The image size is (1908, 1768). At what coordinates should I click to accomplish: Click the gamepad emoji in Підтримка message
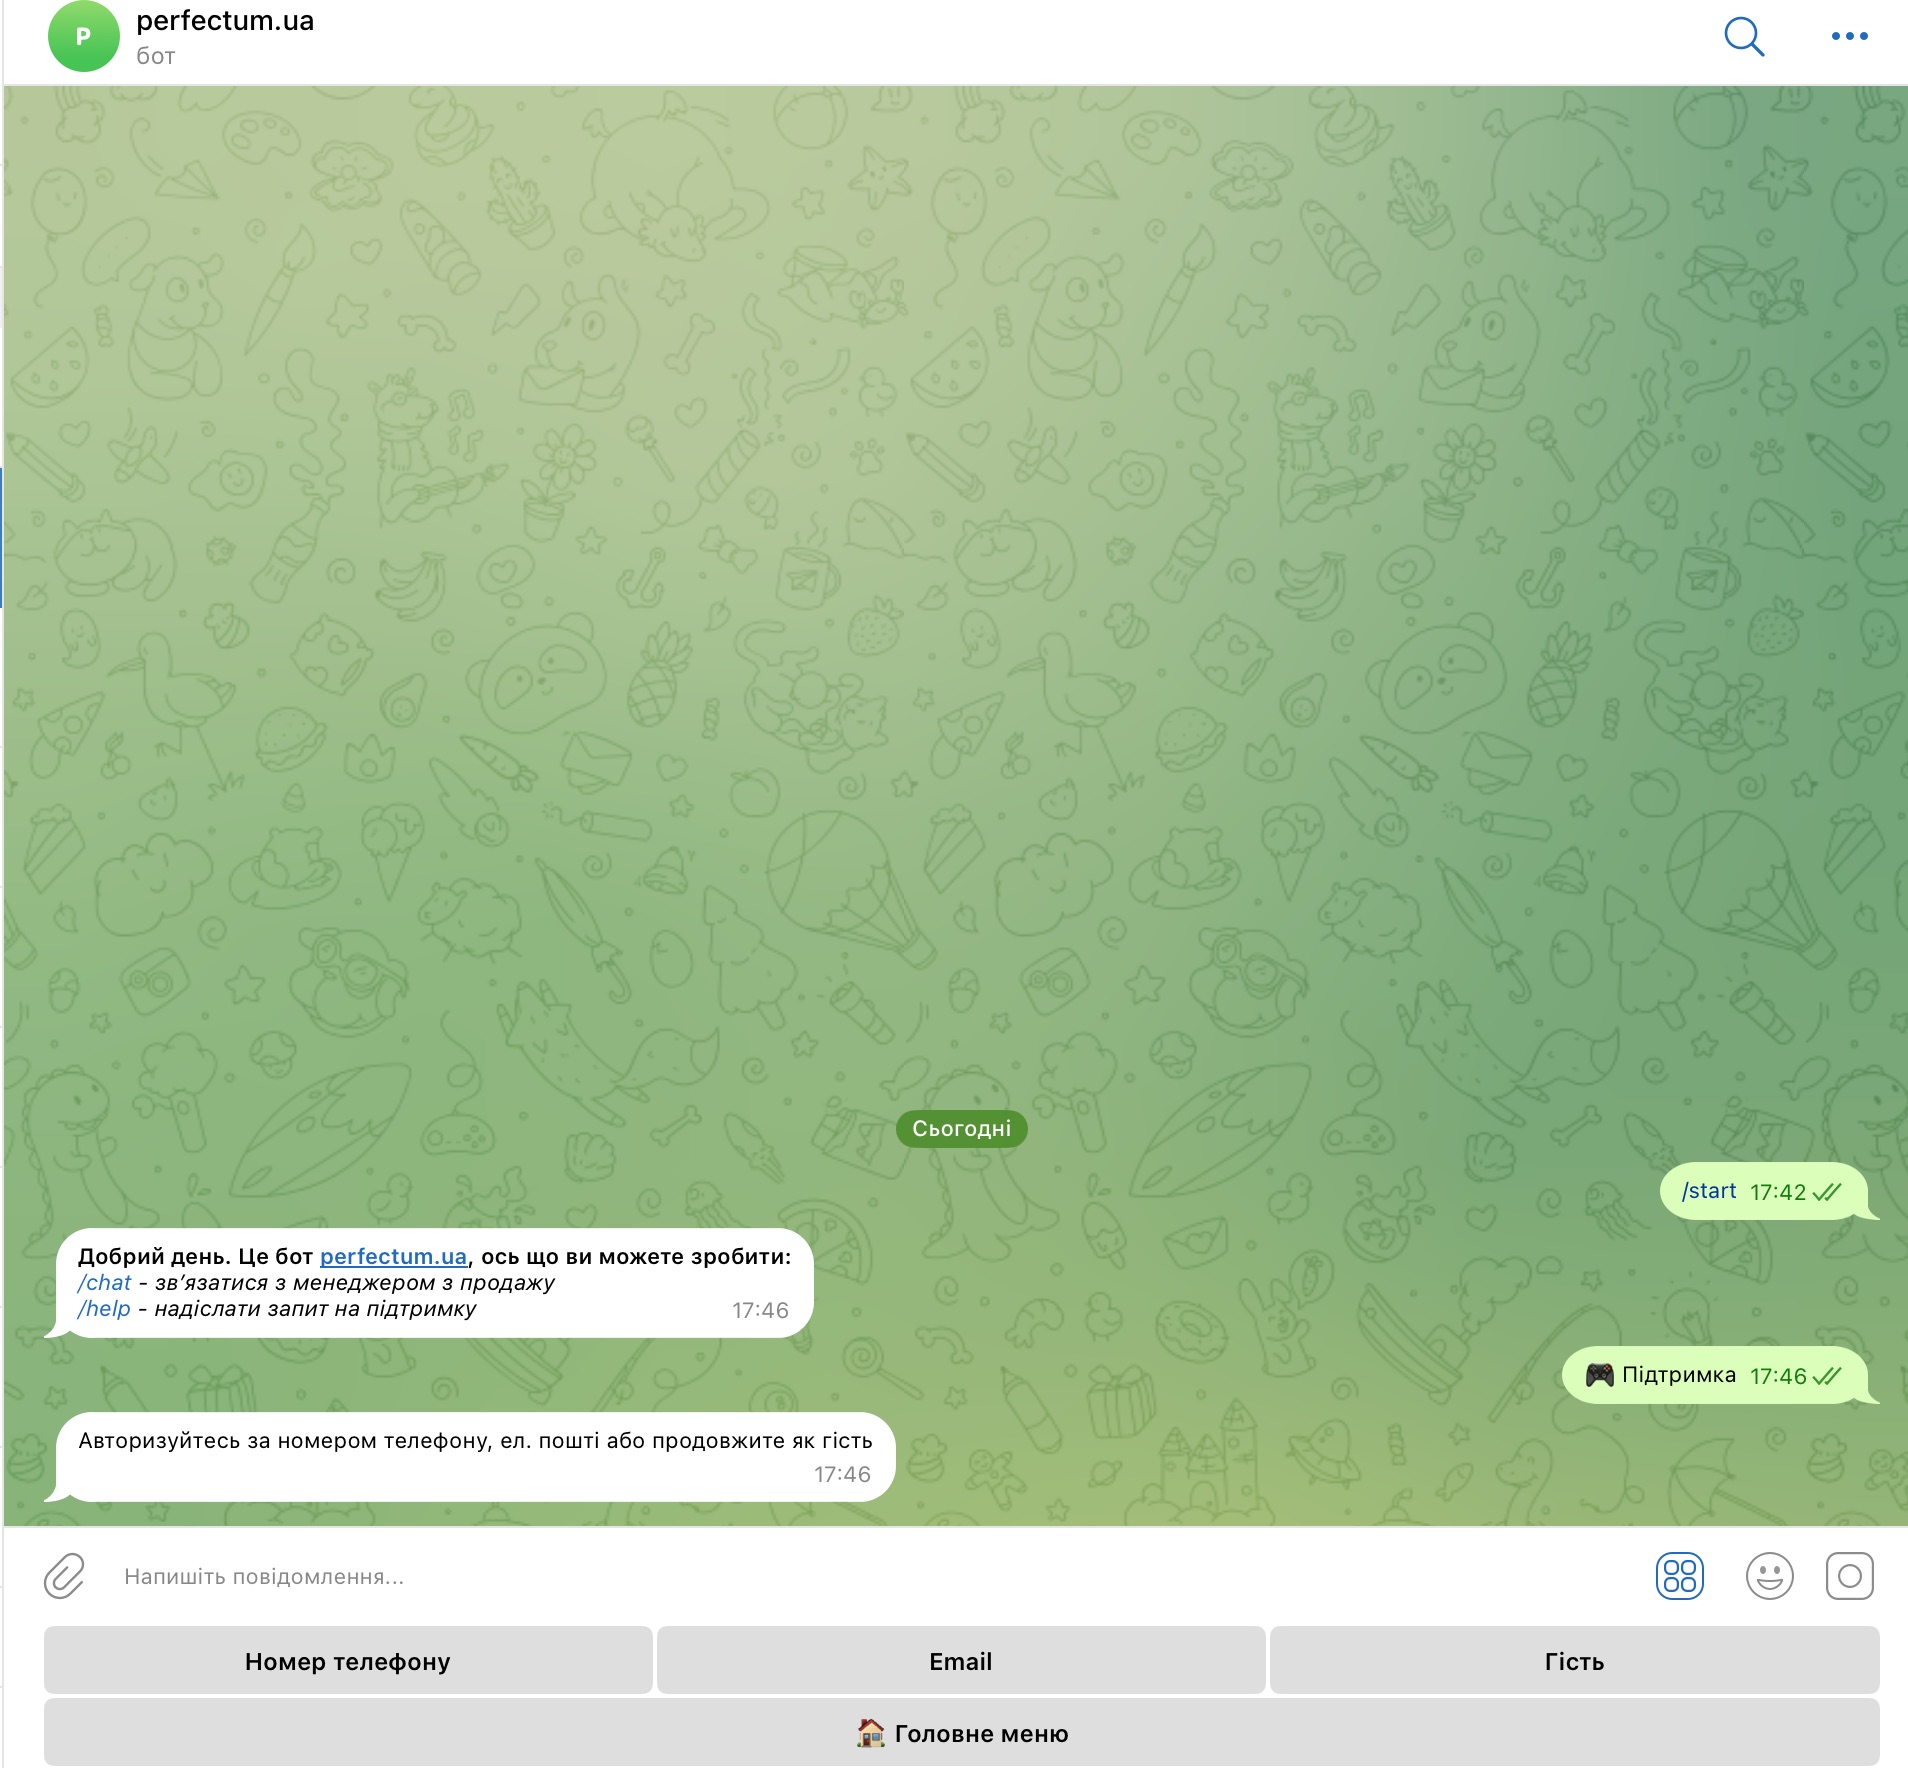1600,1375
